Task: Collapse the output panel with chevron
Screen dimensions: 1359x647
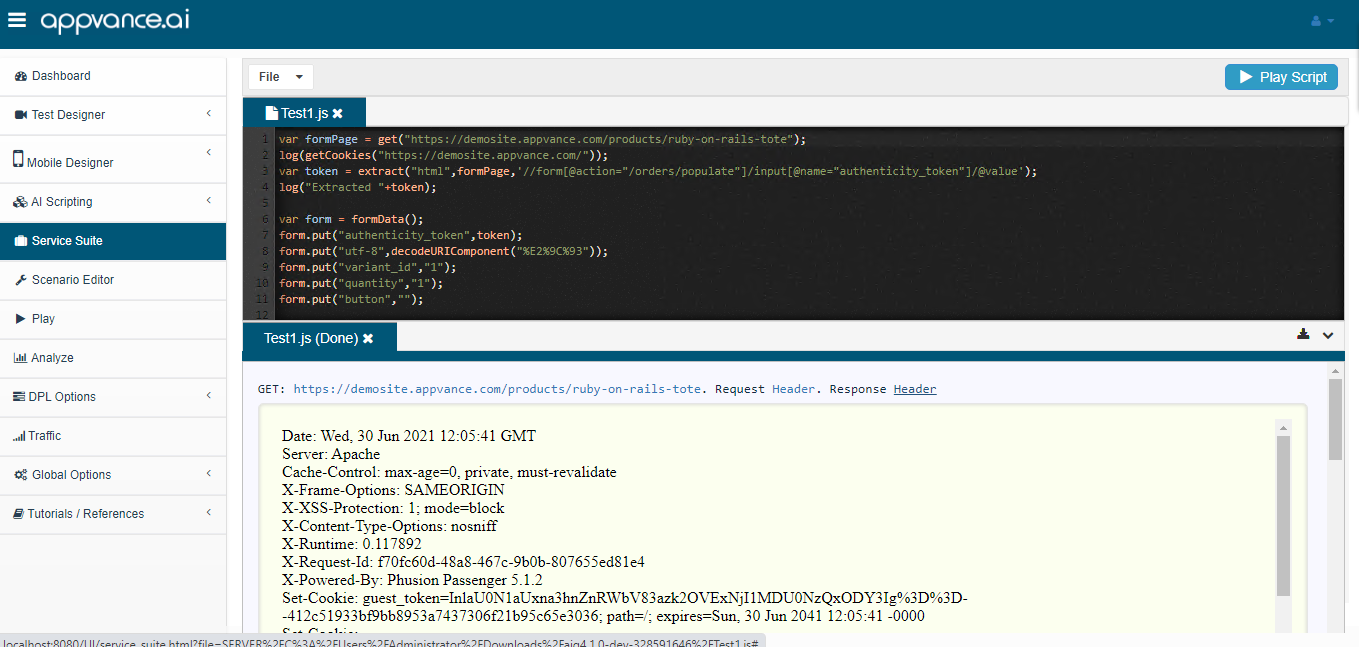Action: click(1328, 336)
